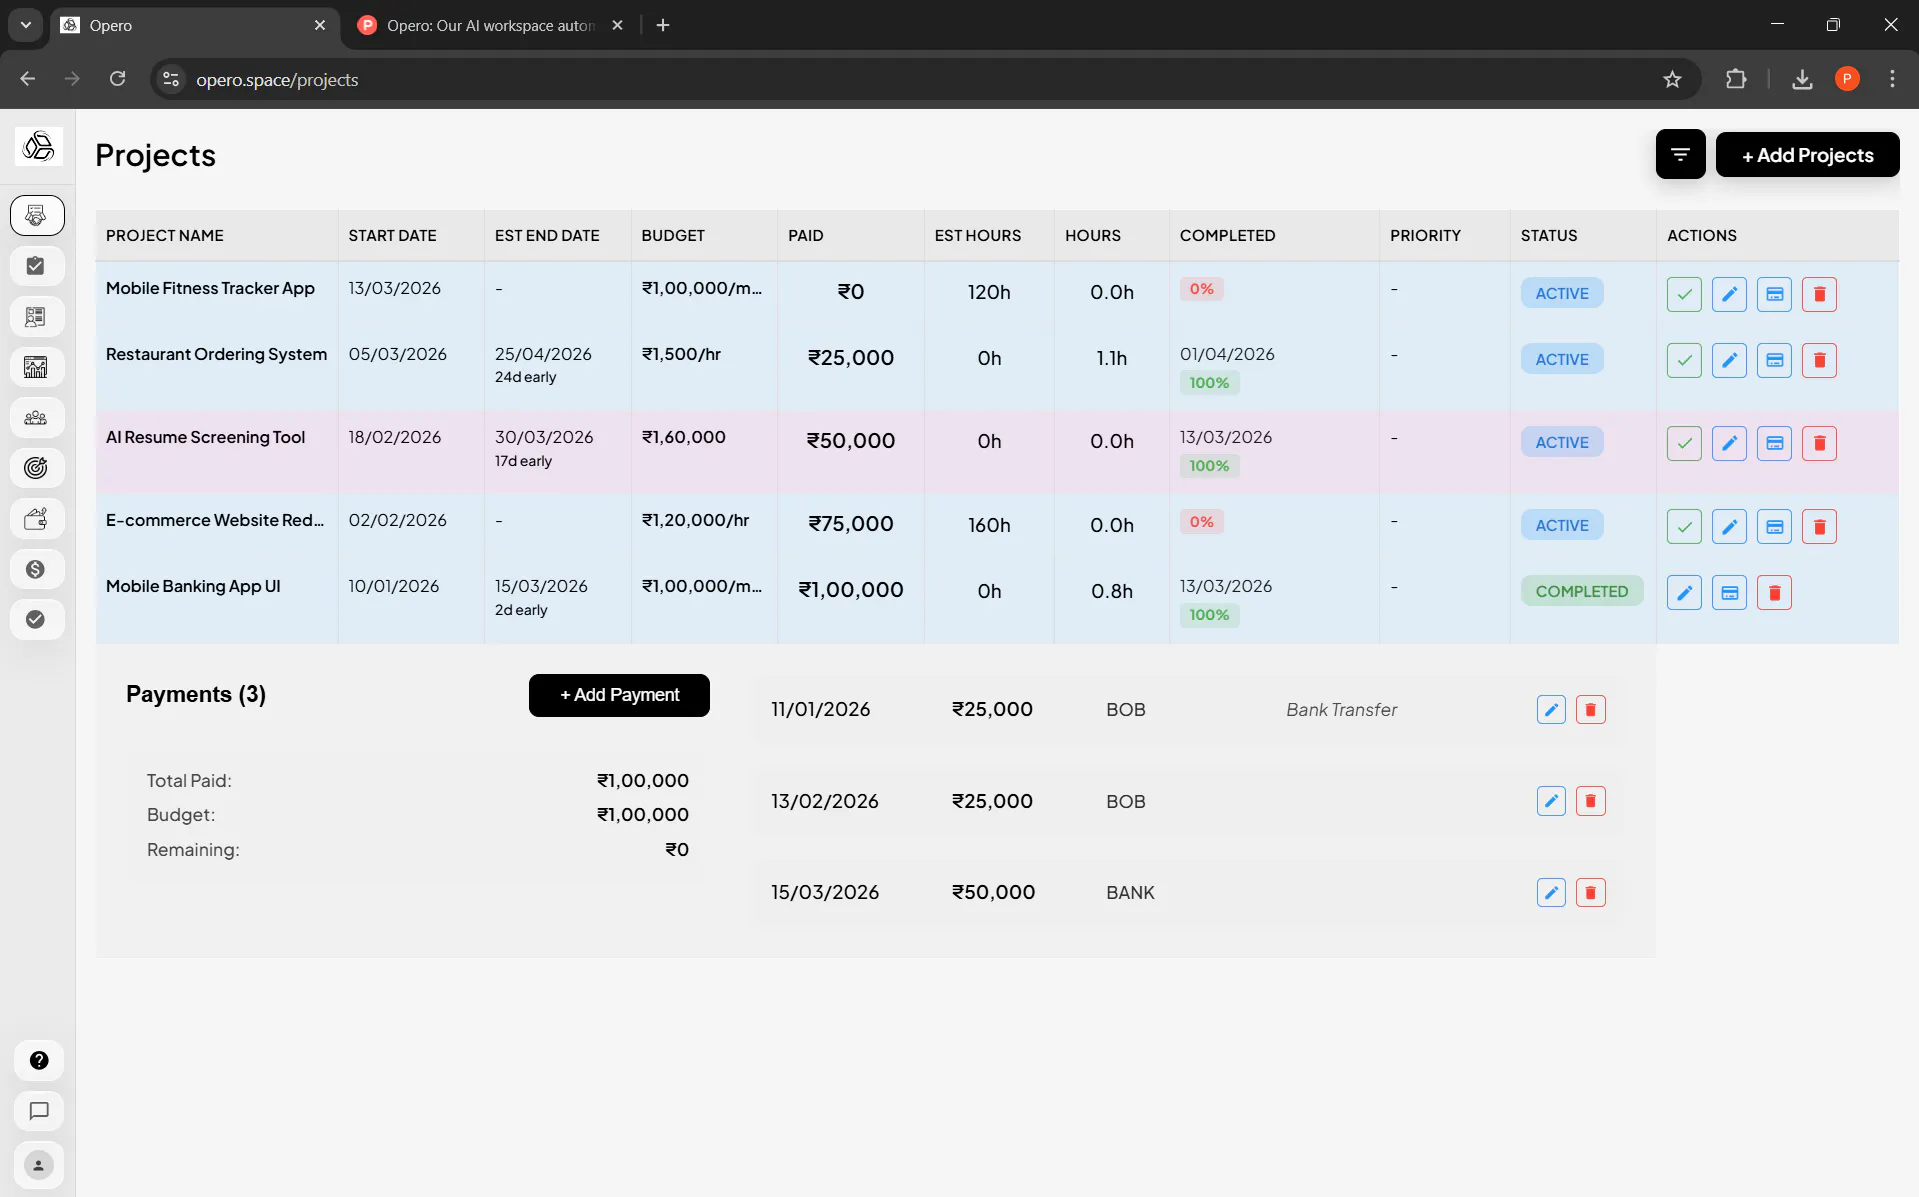Image resolution: width=1919 pixels, height=1197 pixels.
Task: Bookmark this page with the star icon
Action: (x=1672, y=79)
